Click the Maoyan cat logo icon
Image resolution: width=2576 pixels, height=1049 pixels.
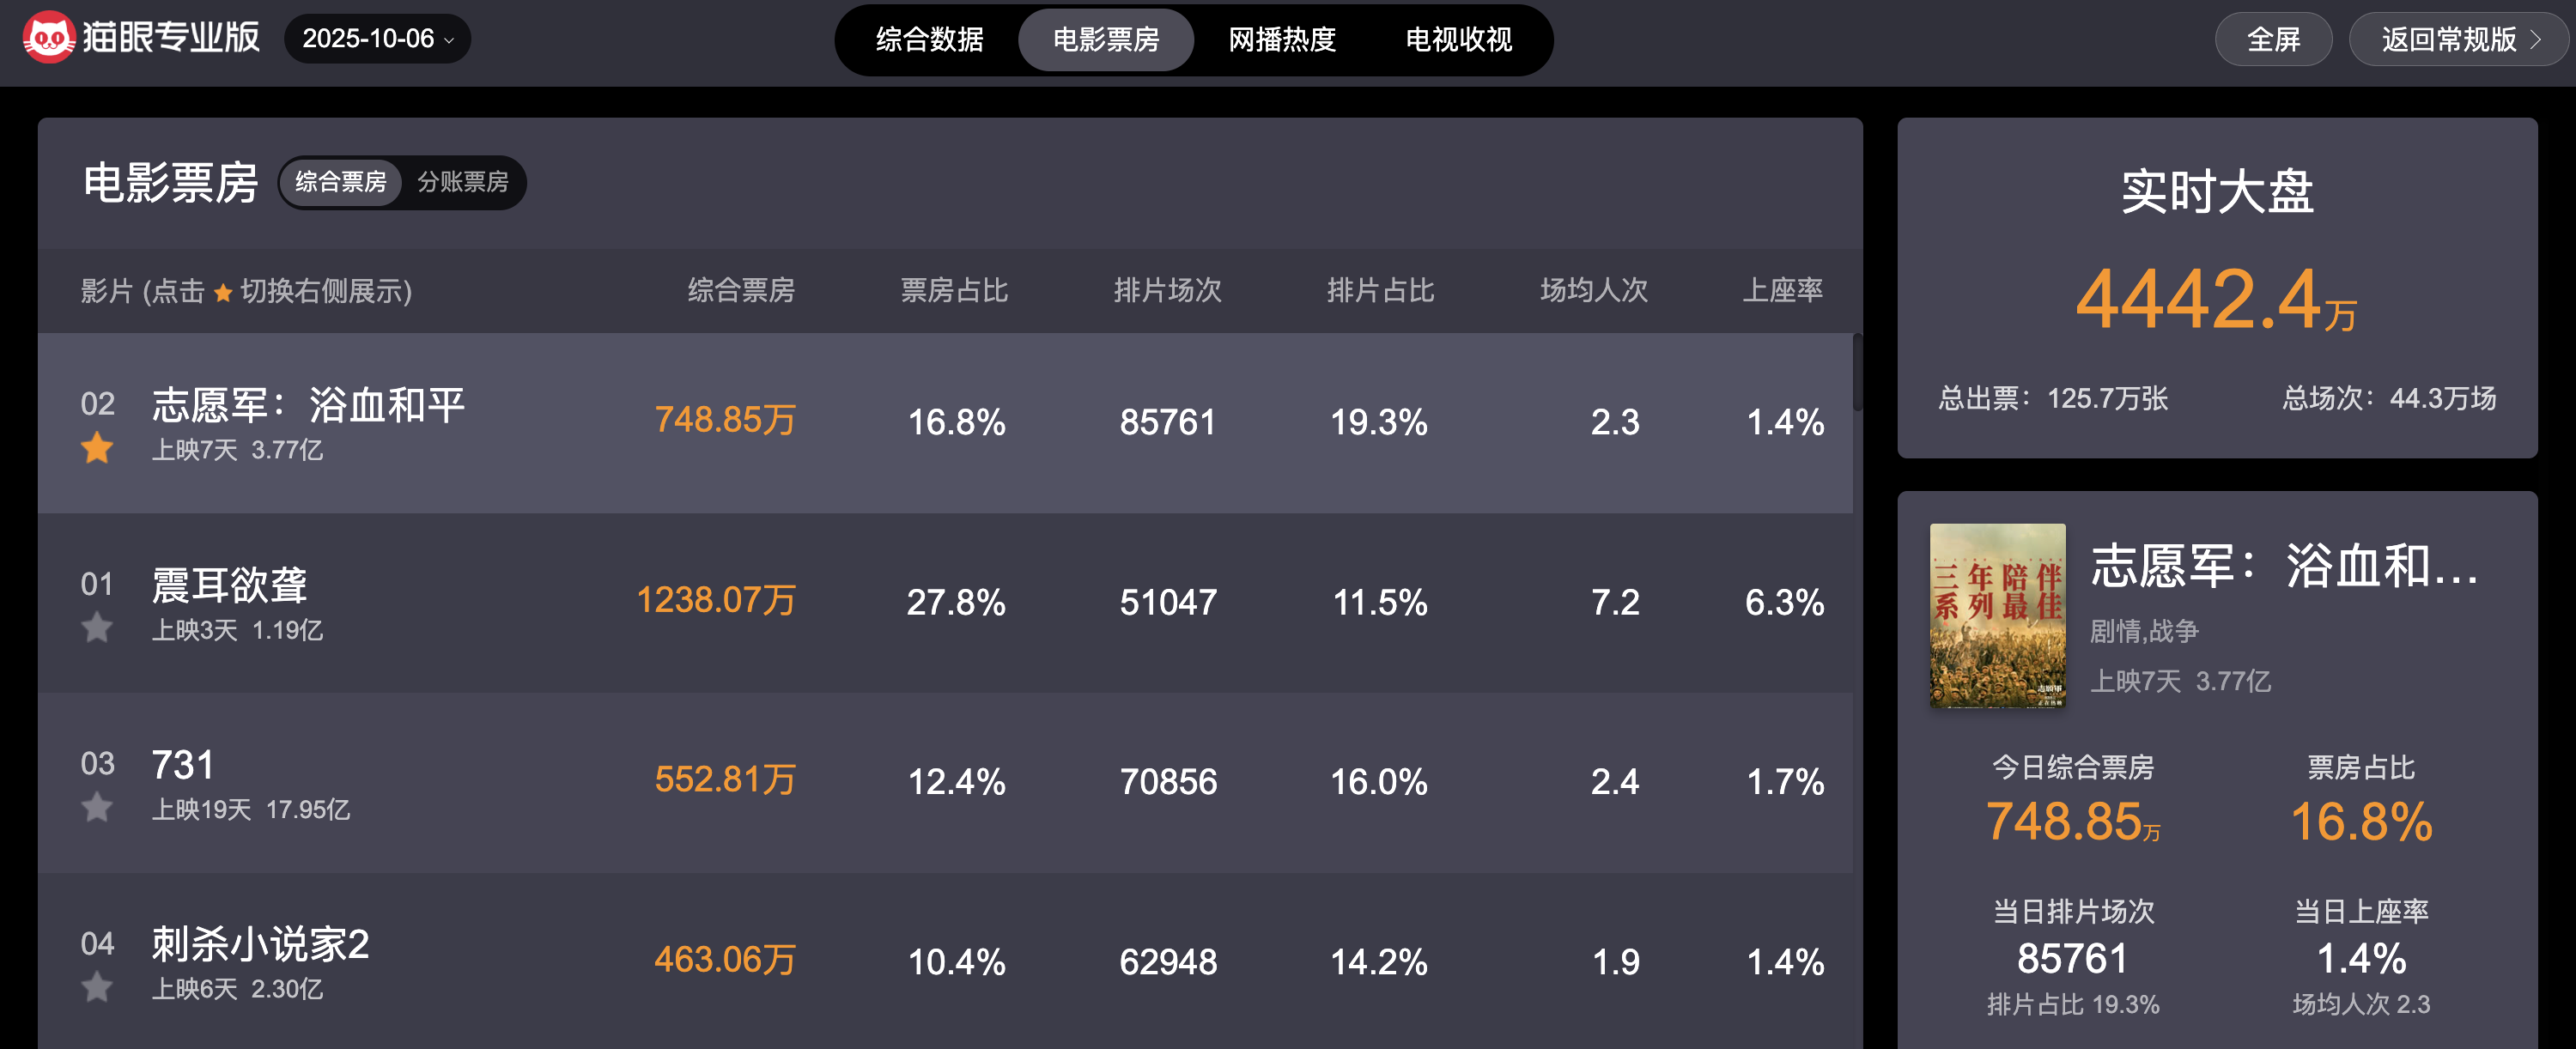pyautogui.click(x=48, y=38)
